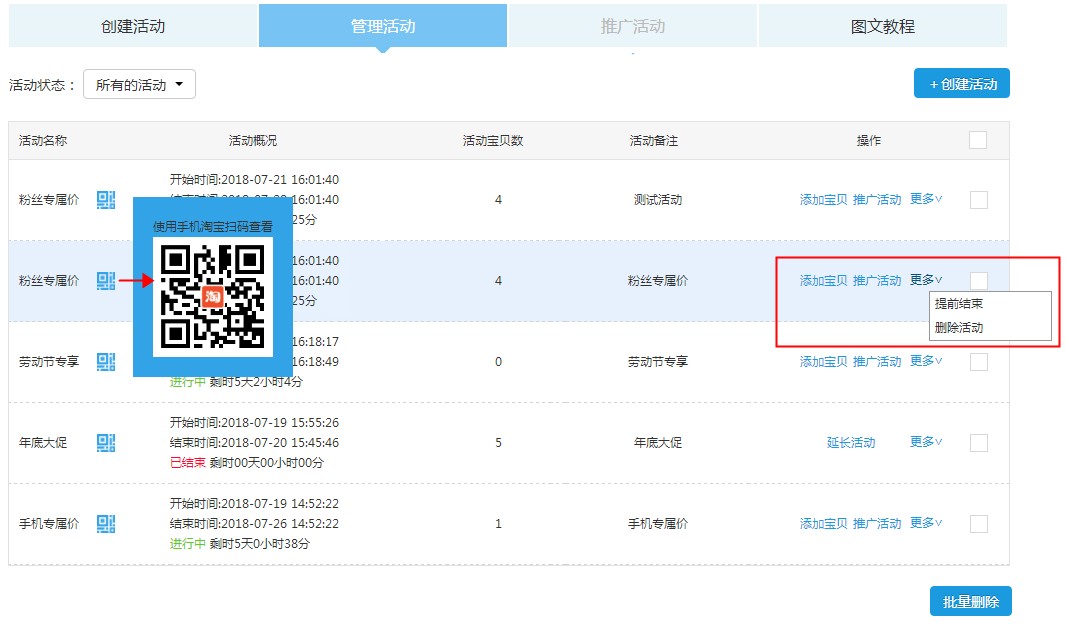Switch to the 创建活动 tab
The height and width of the screenshot is (633, 1066).
[133, 26]
